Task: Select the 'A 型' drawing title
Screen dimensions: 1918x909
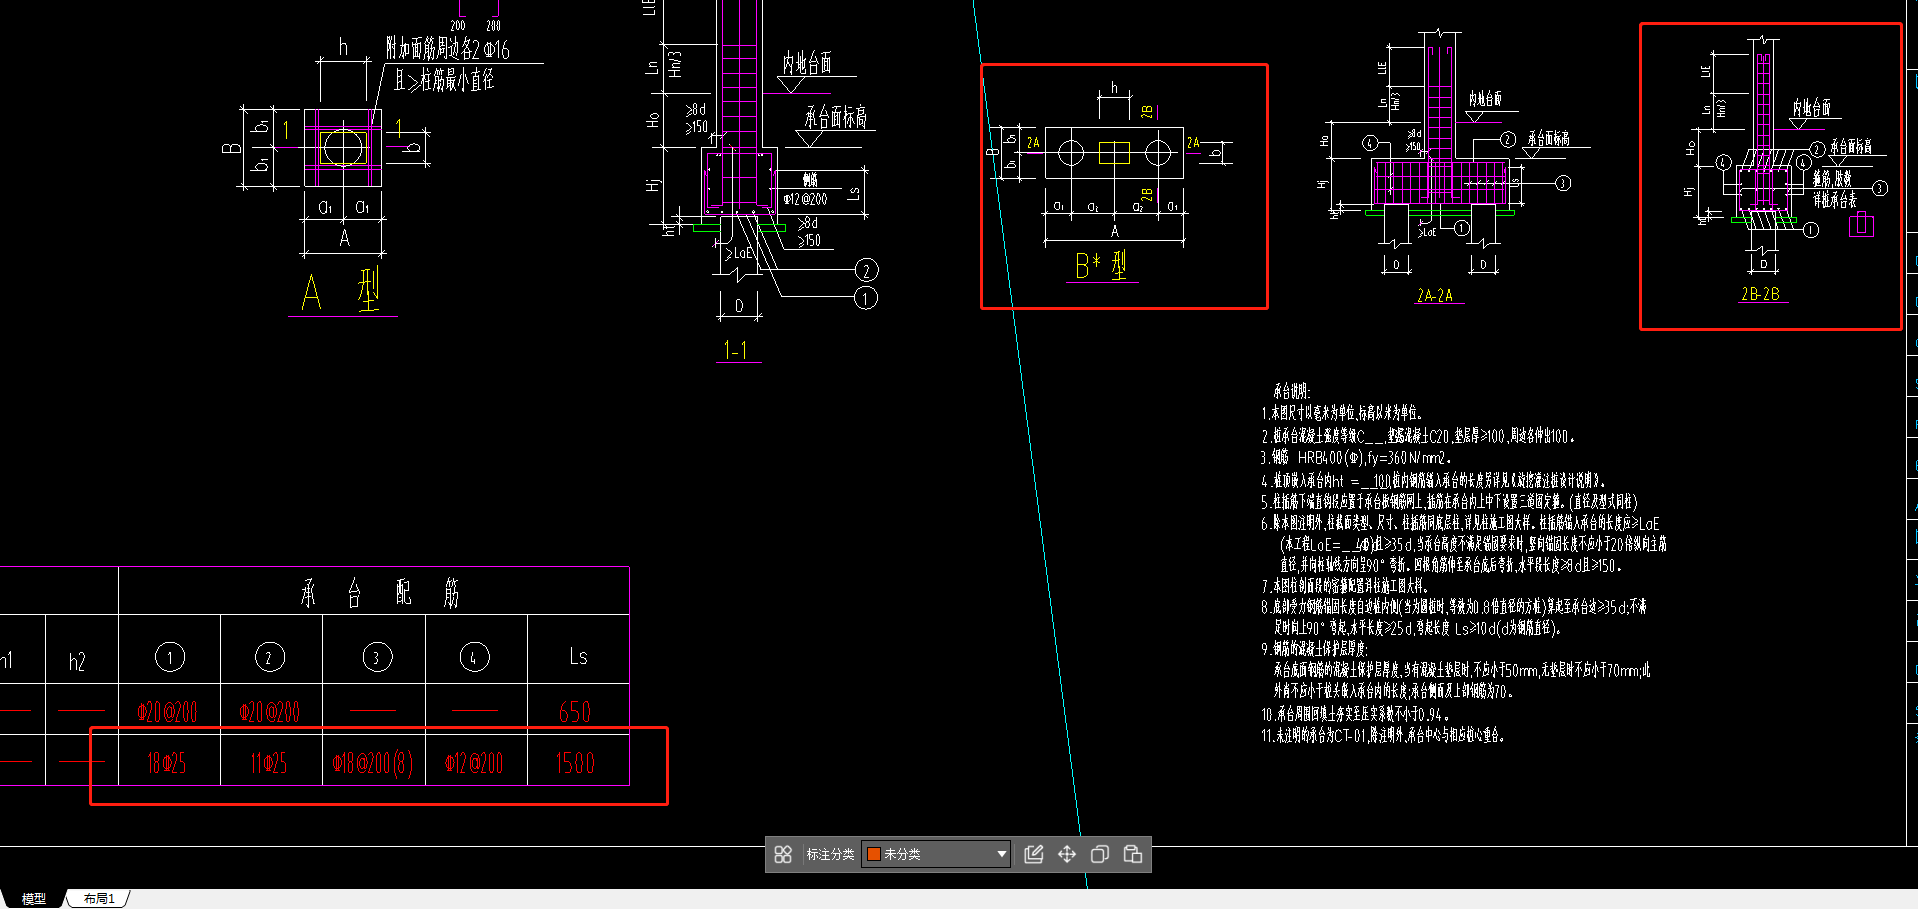Action: click(x=341, y=292)
